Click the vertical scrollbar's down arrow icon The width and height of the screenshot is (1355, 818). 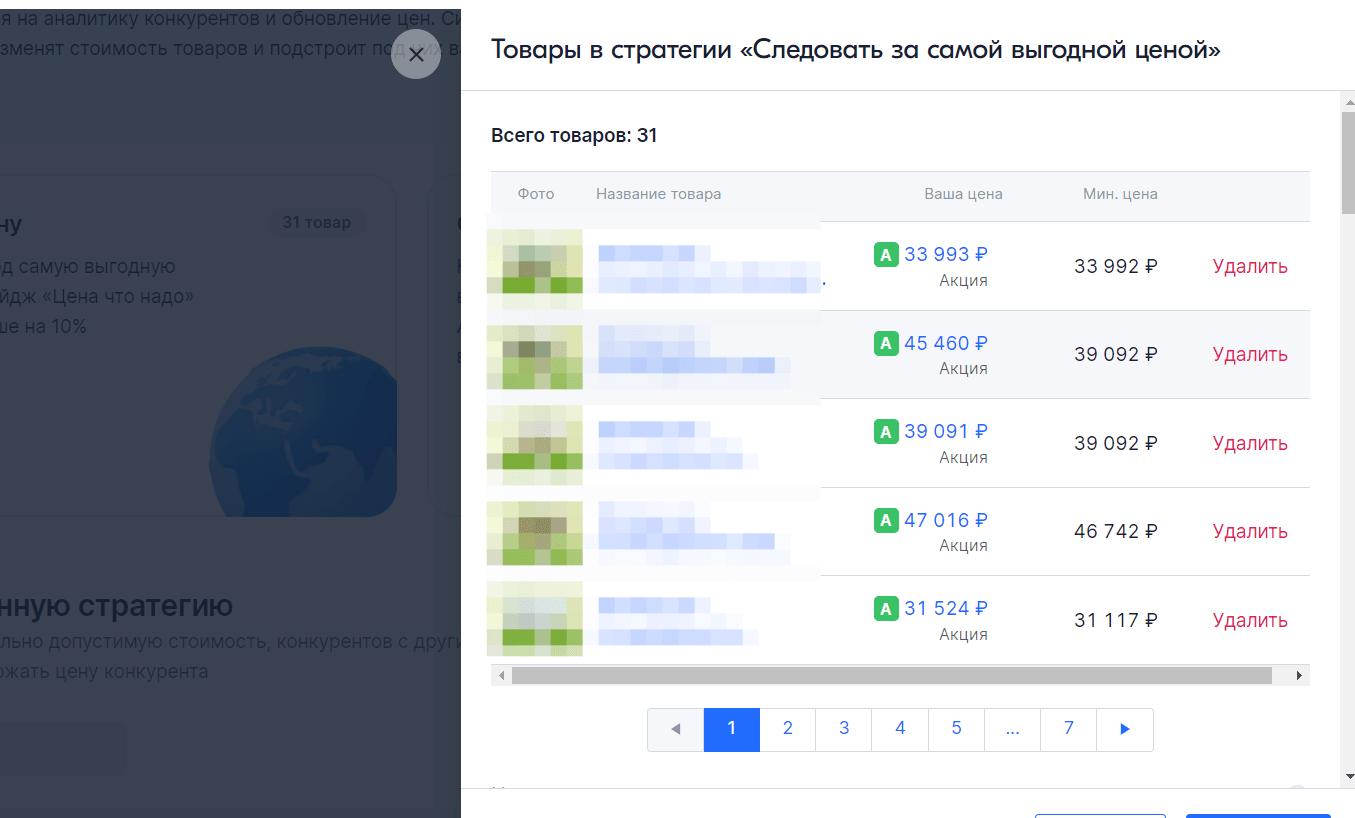(x=1347, y=777)
